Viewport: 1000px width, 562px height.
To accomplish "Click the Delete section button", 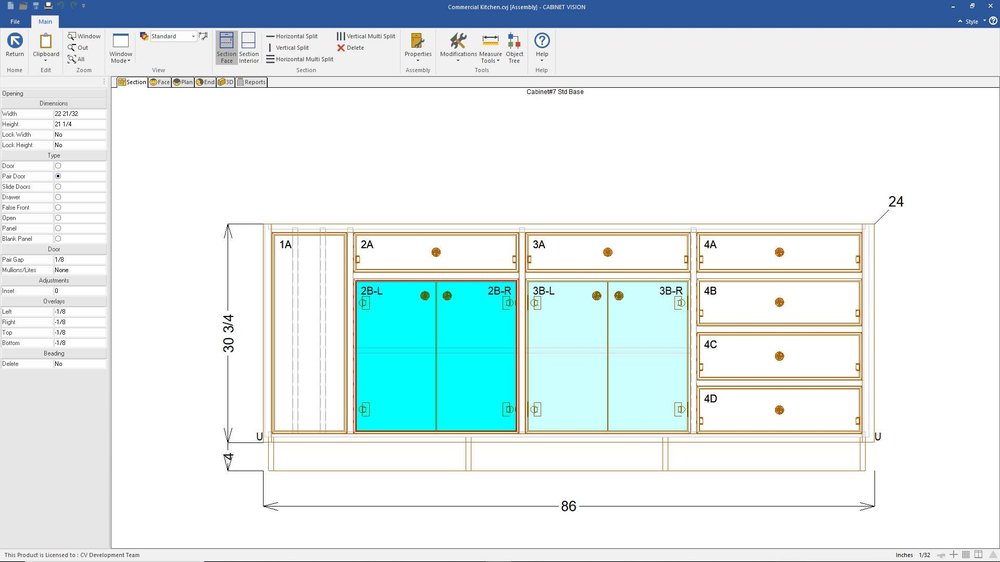I will 351,48.
